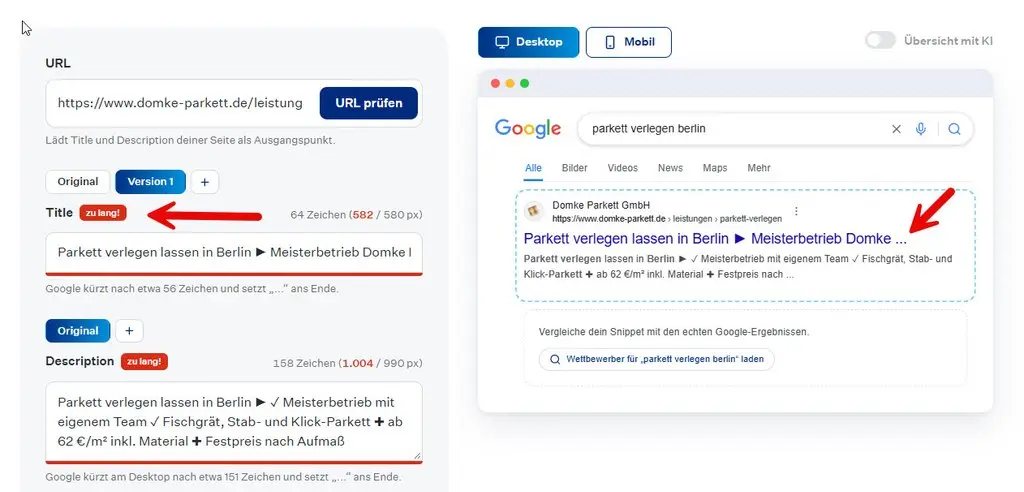Click the 158 Zeichen description counter
The width and height of the screenshot is (1024, 492).
(347, 363)
